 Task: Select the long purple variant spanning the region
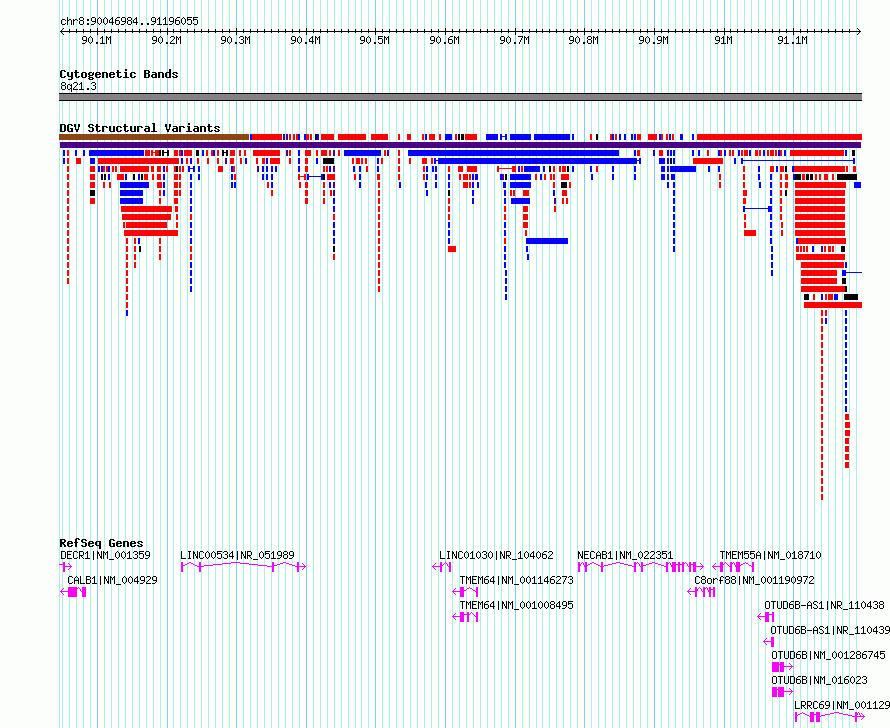(460, 145)
